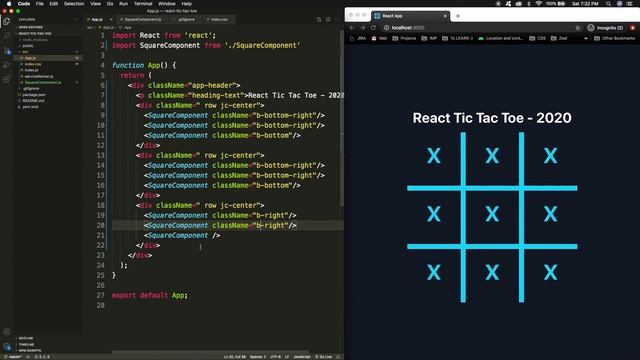640x360 pixels.
Task: Click line and column indicator in status bar
Action: (x=235, y=357)
